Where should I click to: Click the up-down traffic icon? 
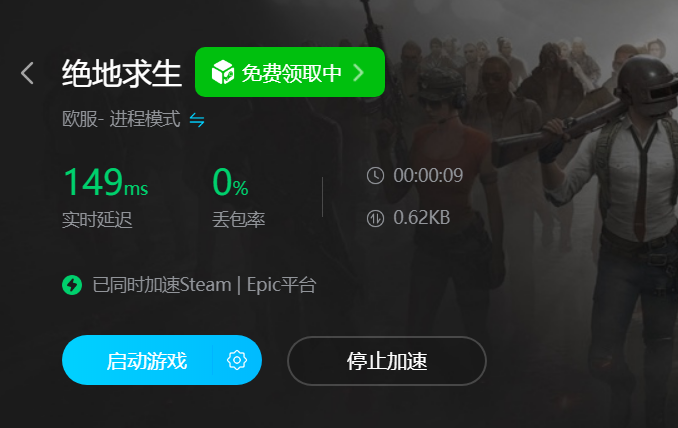click(x=375, y=218)
